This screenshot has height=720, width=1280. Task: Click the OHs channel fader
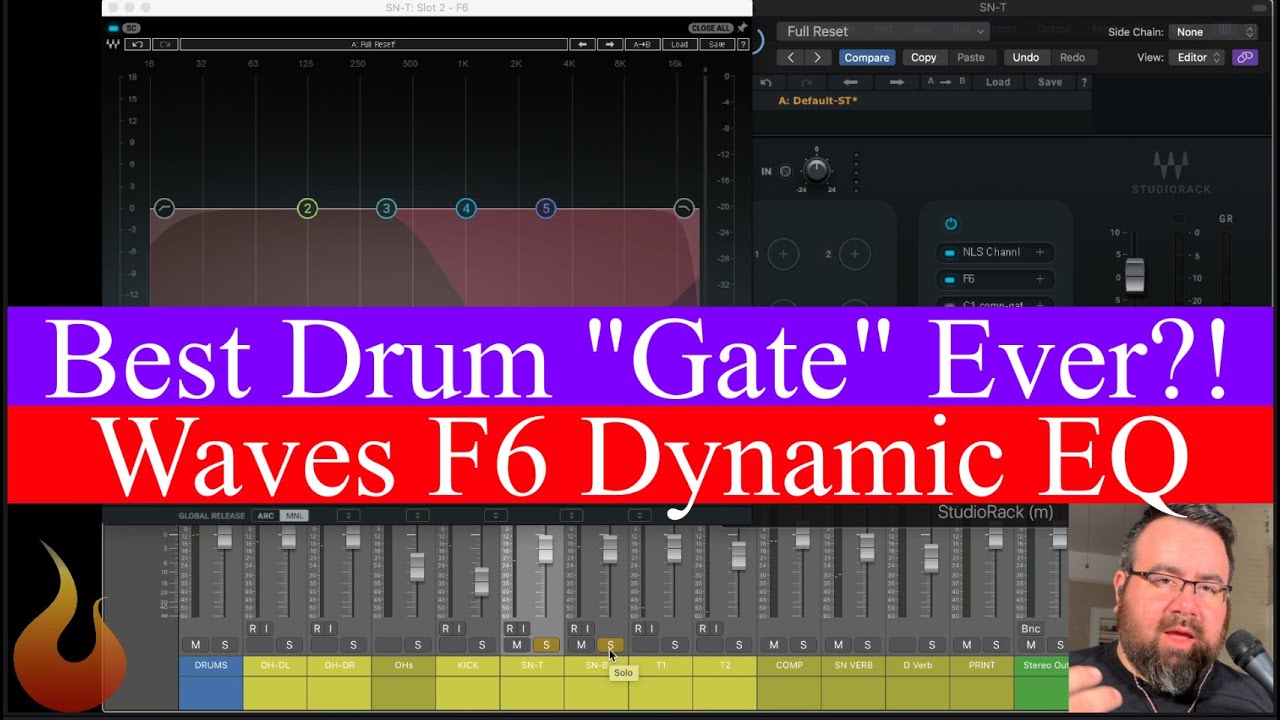[x=417, y=566]
